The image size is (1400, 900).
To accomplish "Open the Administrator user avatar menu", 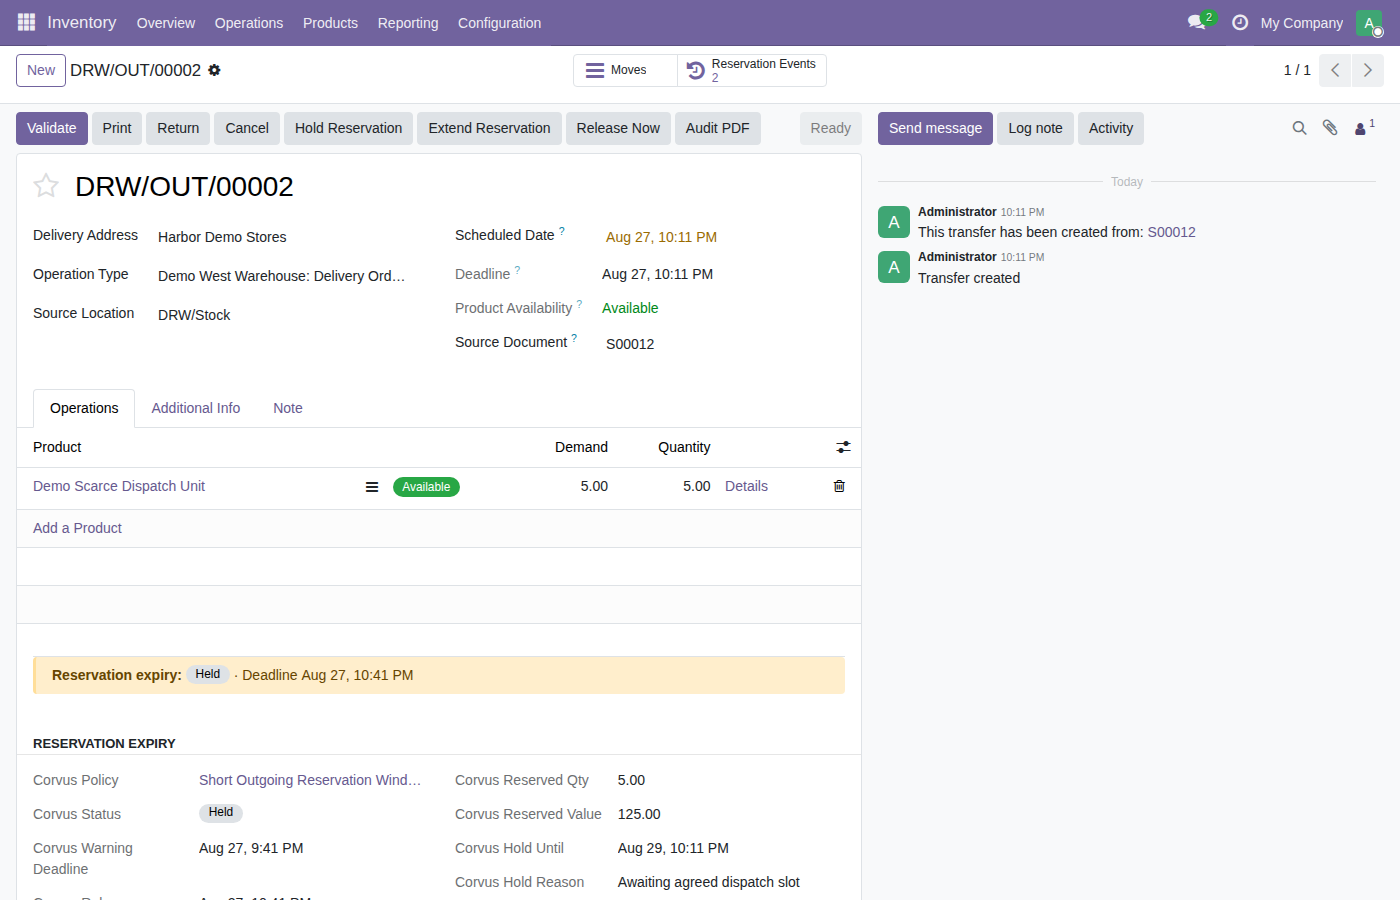I will pos(1369,23).
